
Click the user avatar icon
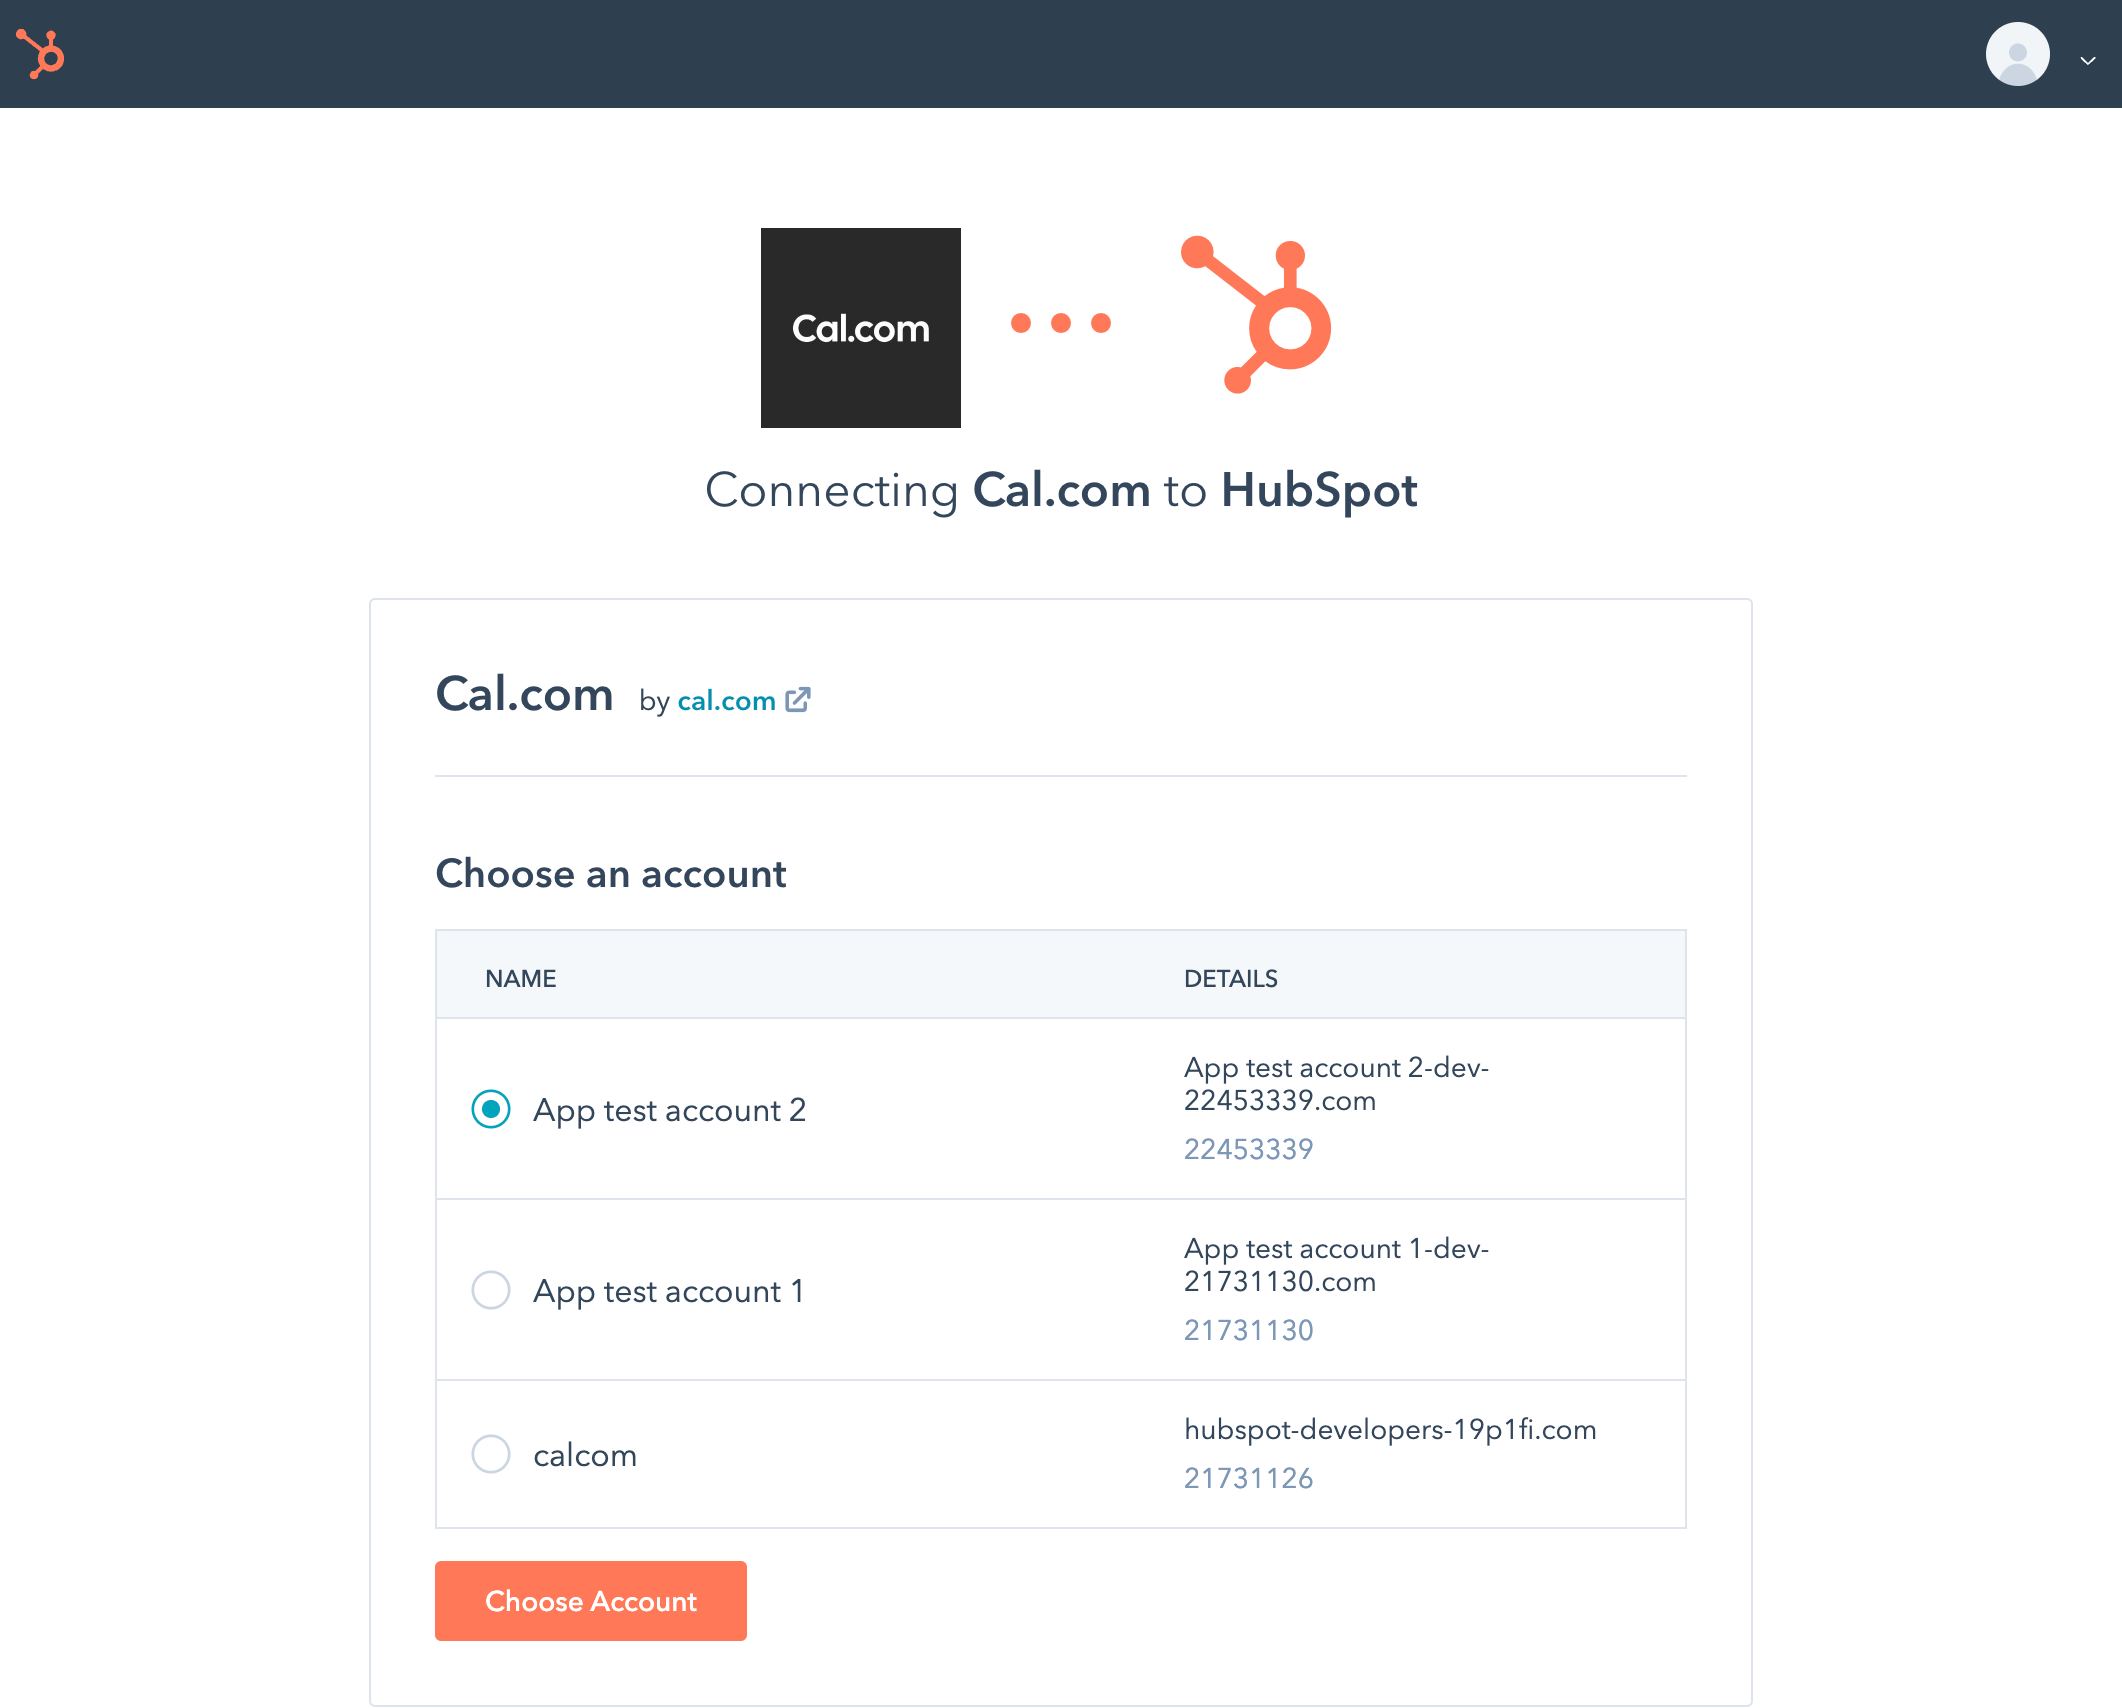(x=2016, y=54)
